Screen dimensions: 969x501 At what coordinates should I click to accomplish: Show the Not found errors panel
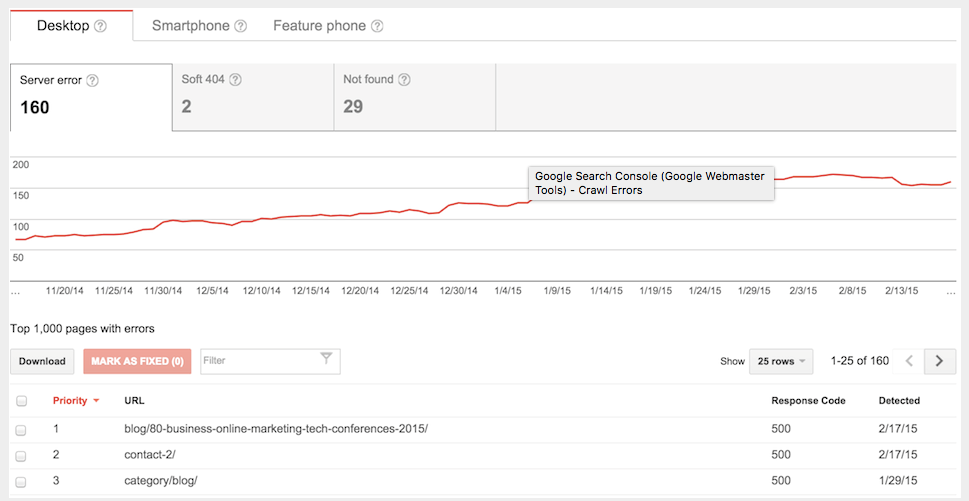(x=414, y=97)
